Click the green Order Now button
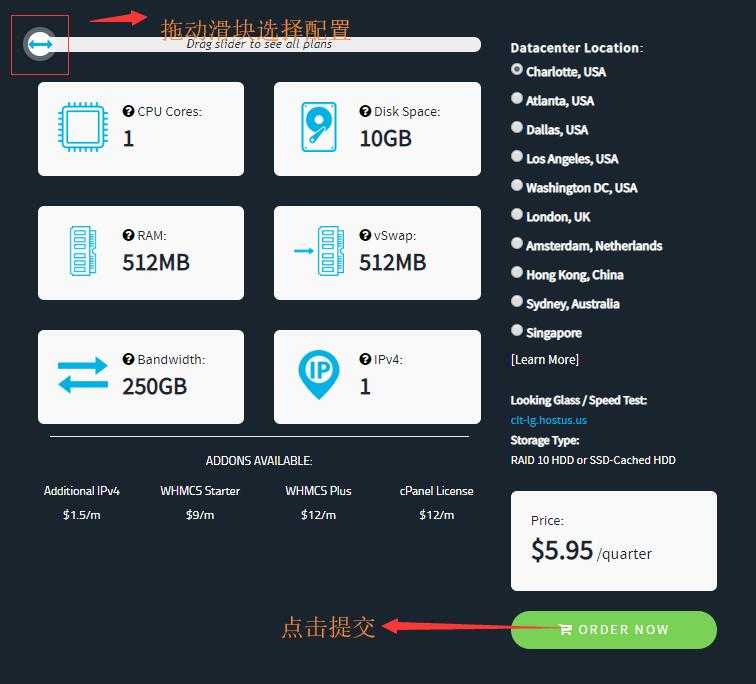The width and height of the screenshot is (756, 684). point(614,630)
